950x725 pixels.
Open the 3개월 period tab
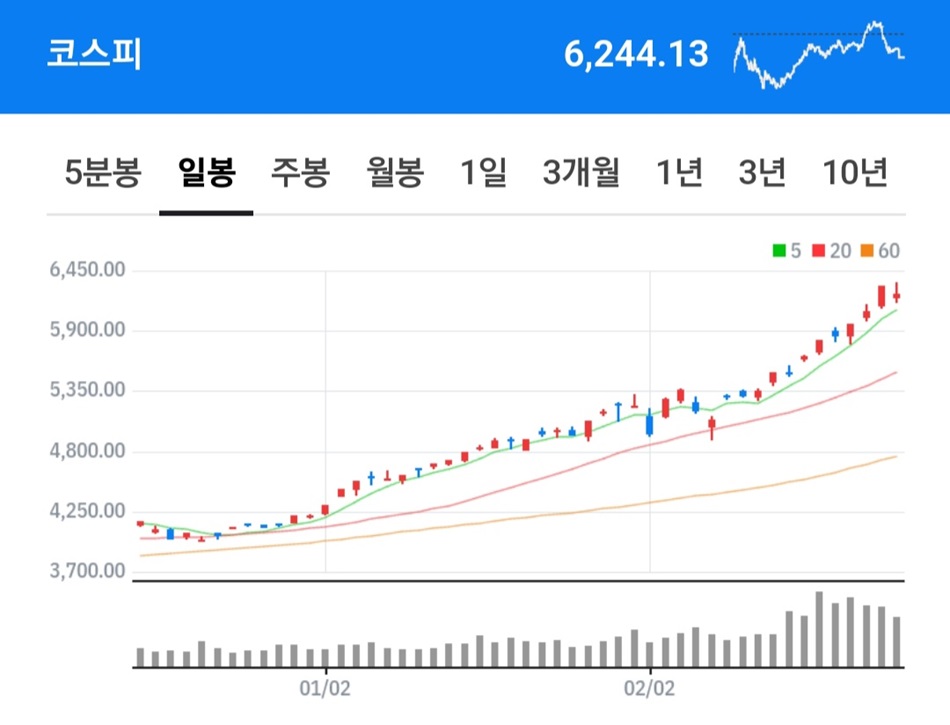coord(581,172)
